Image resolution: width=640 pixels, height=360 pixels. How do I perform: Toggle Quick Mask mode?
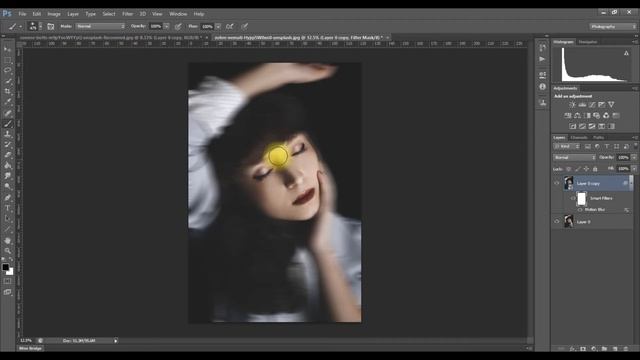(x=7, y=281)
